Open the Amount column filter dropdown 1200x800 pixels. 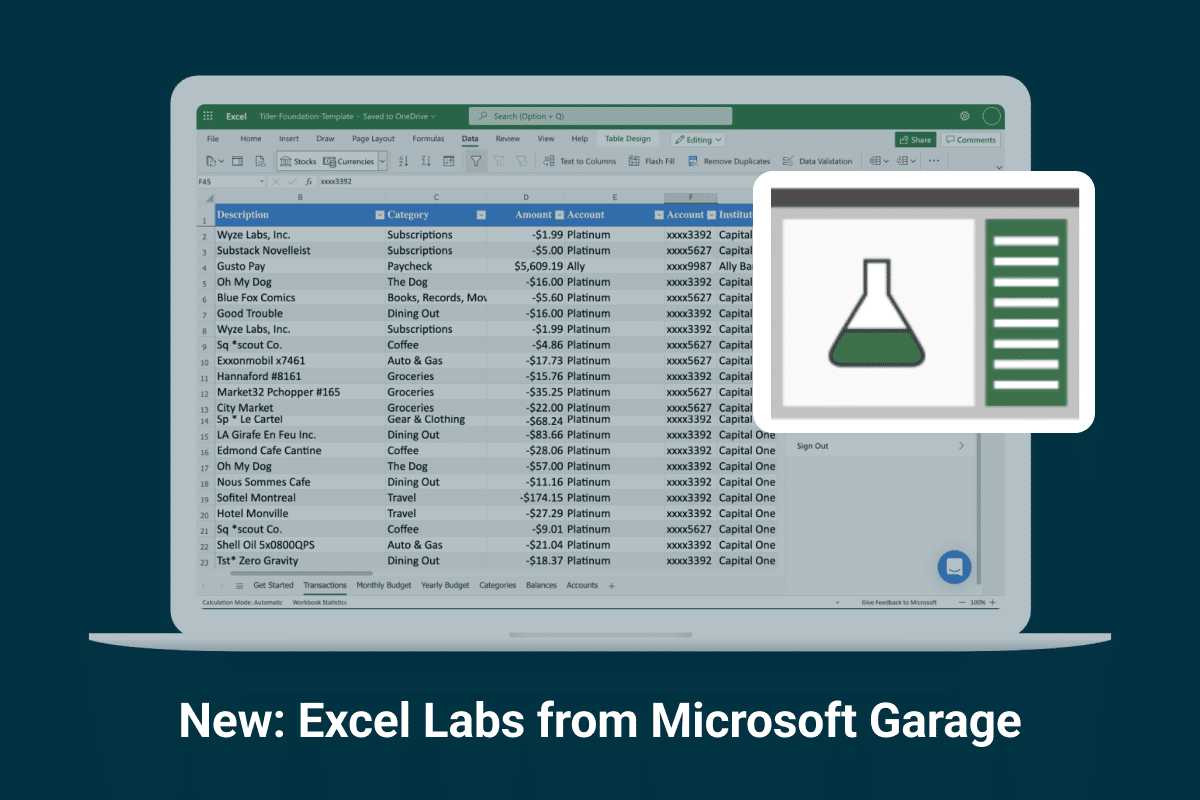pos(560,215)
